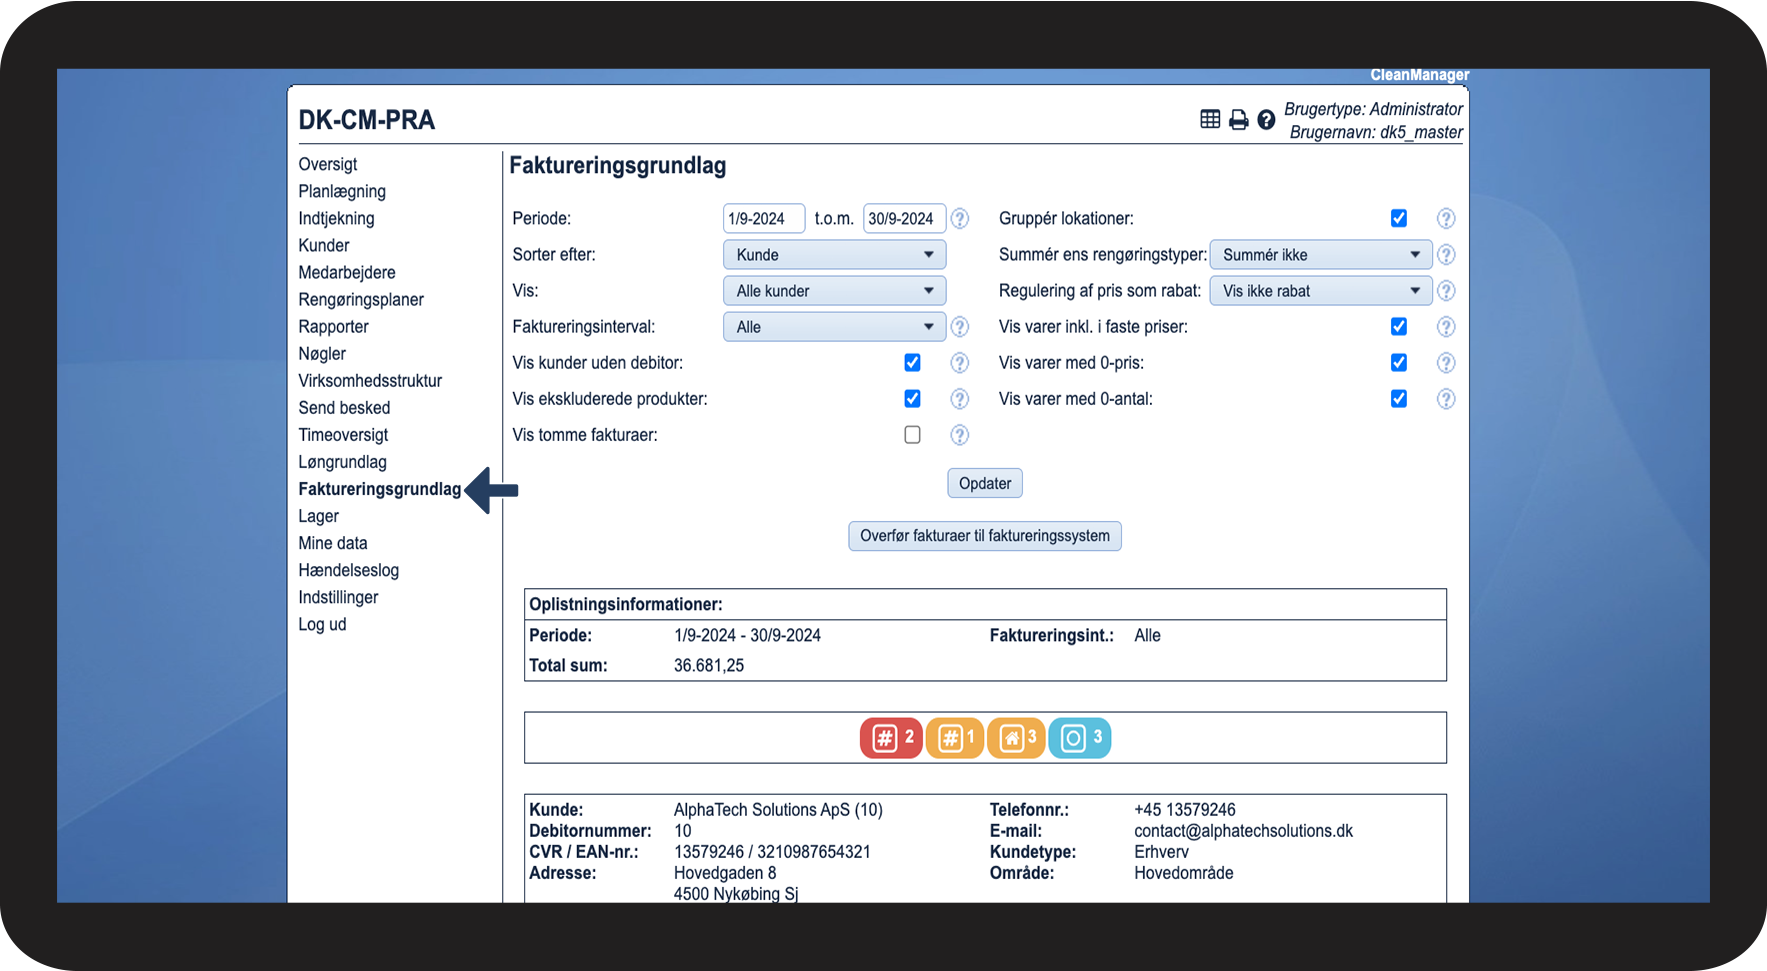Click the blue badge showing 3

1079,738
